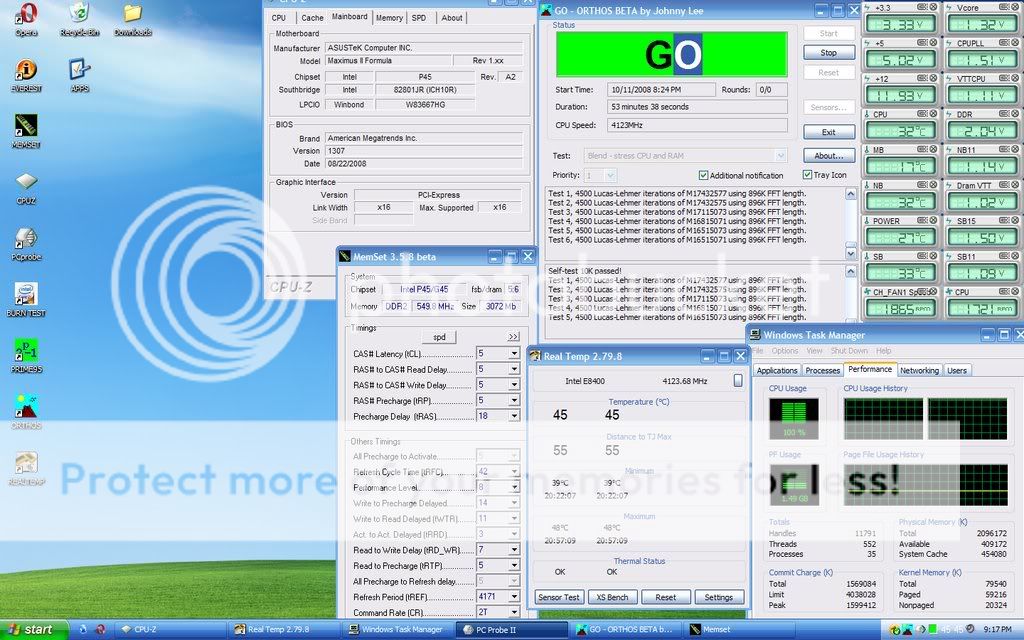Close the SB15 monitor panel in PC Probe
The height and width of the screenshot is (640, 1024).
click(1017, 220)
